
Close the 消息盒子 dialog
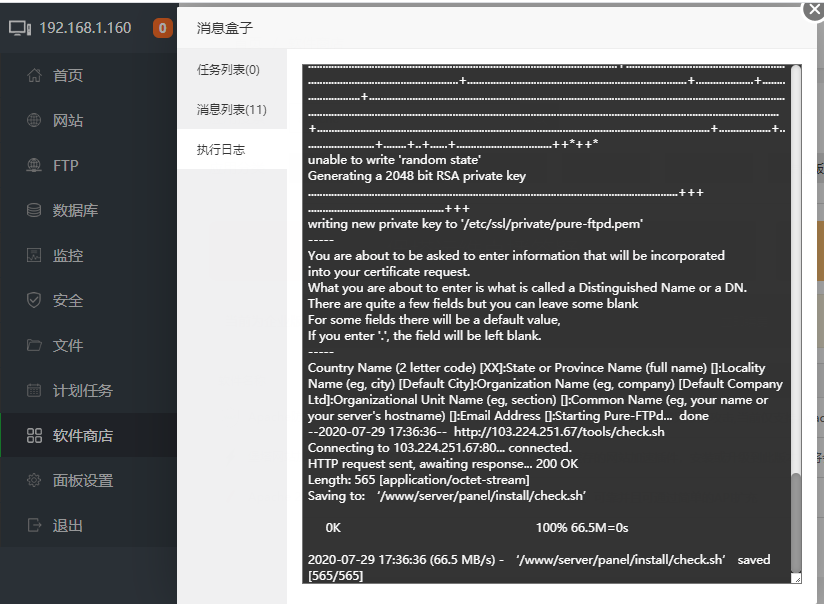pos(814,11)
